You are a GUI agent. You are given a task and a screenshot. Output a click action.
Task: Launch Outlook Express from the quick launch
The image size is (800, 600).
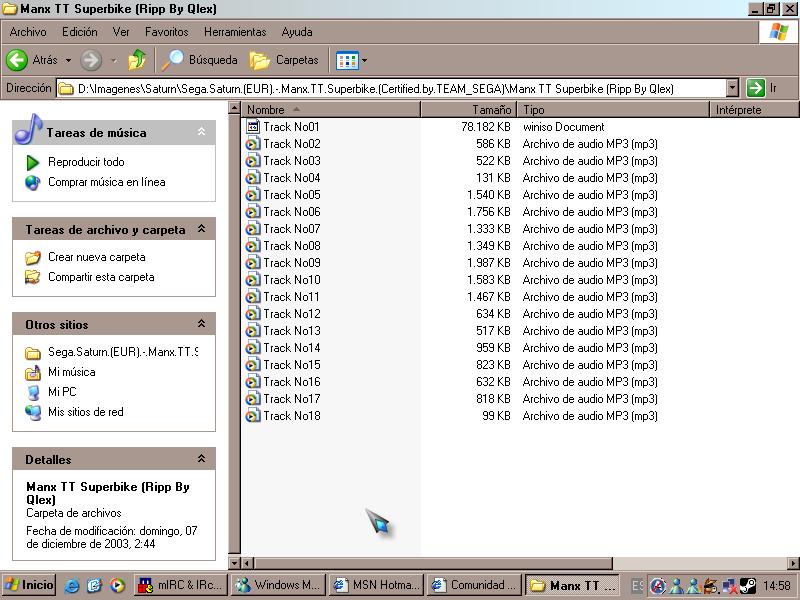[94, 585]
